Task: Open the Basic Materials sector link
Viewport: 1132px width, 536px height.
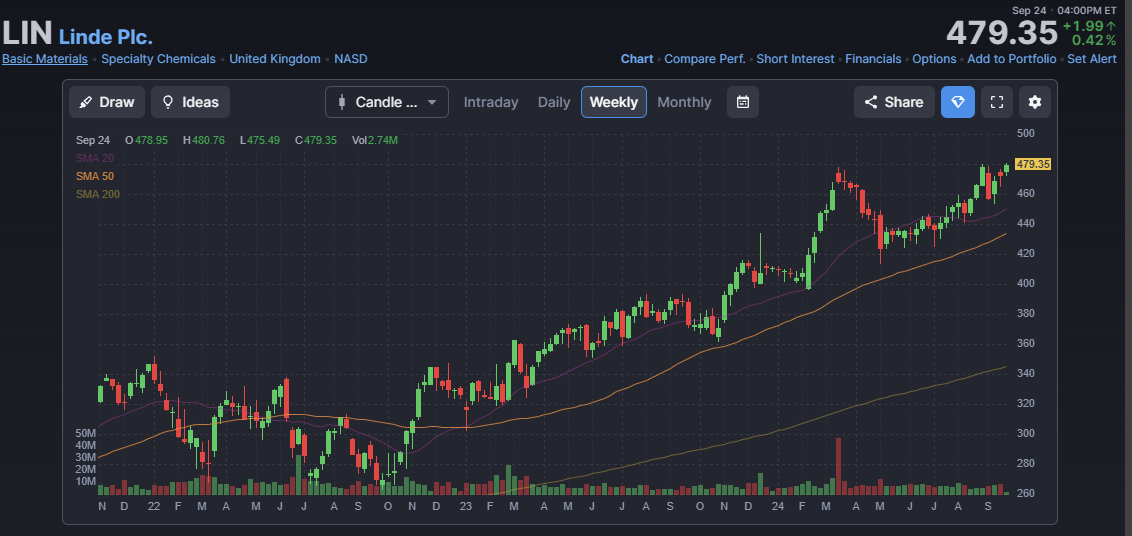Action: 45,59
